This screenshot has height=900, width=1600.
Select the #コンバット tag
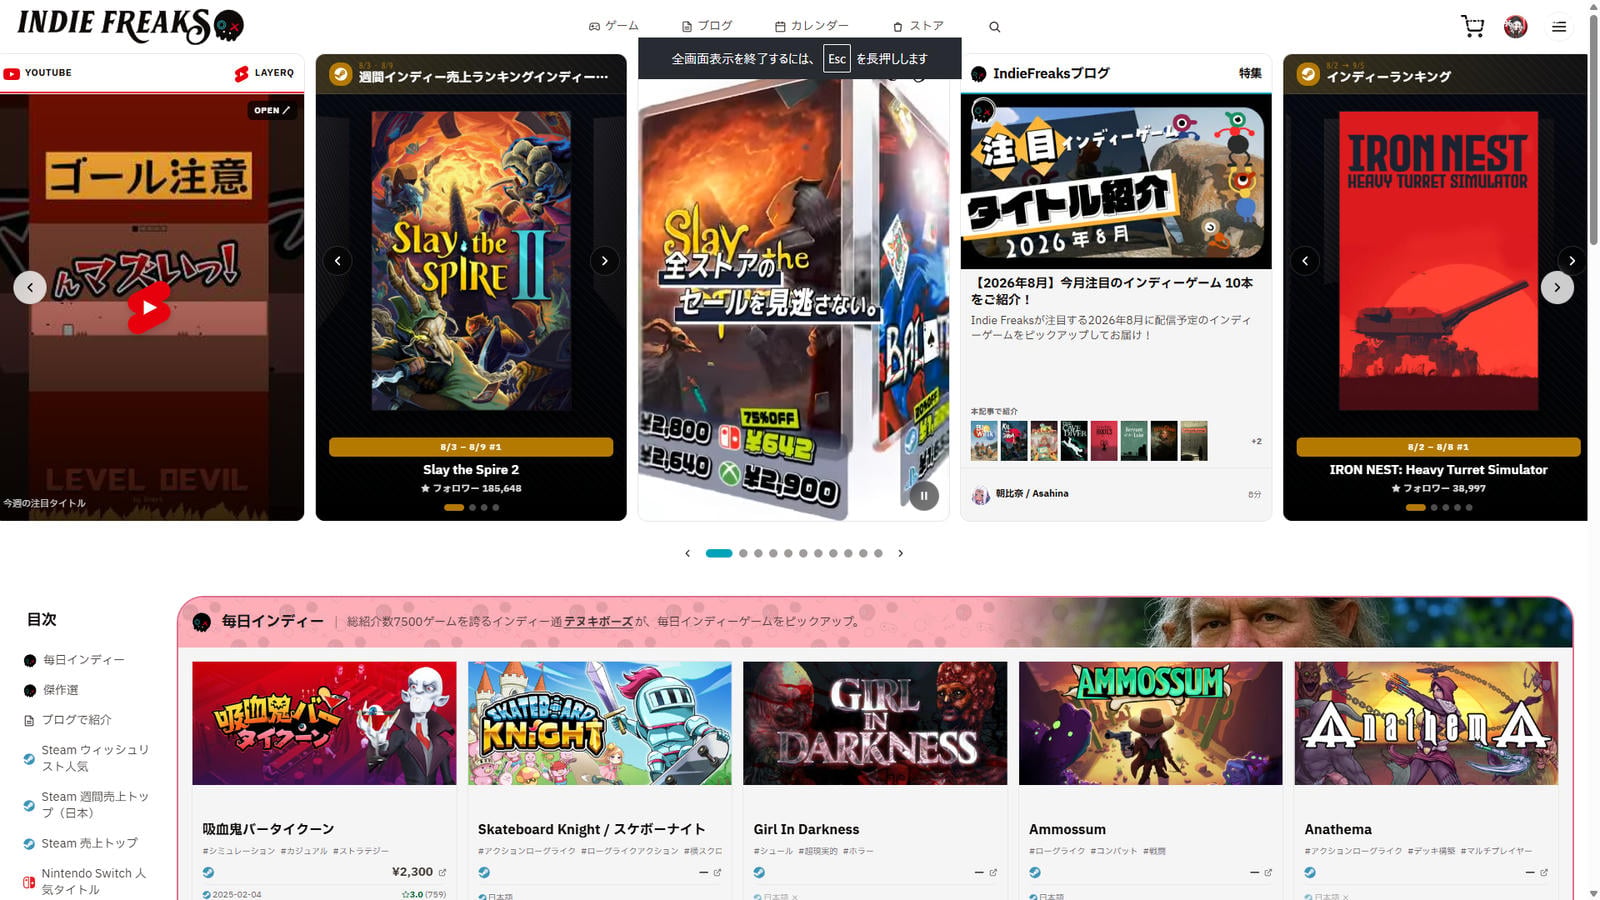pos(1114,851)
